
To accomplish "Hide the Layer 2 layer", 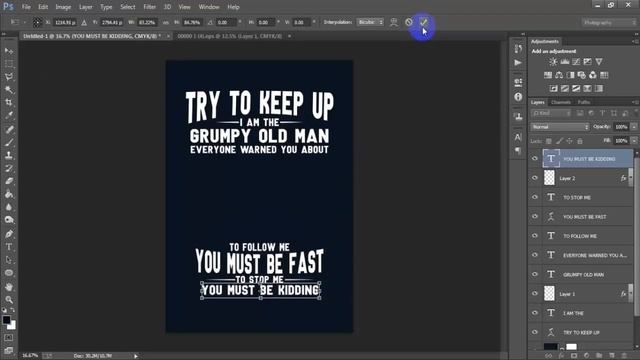I will (535, 178).
